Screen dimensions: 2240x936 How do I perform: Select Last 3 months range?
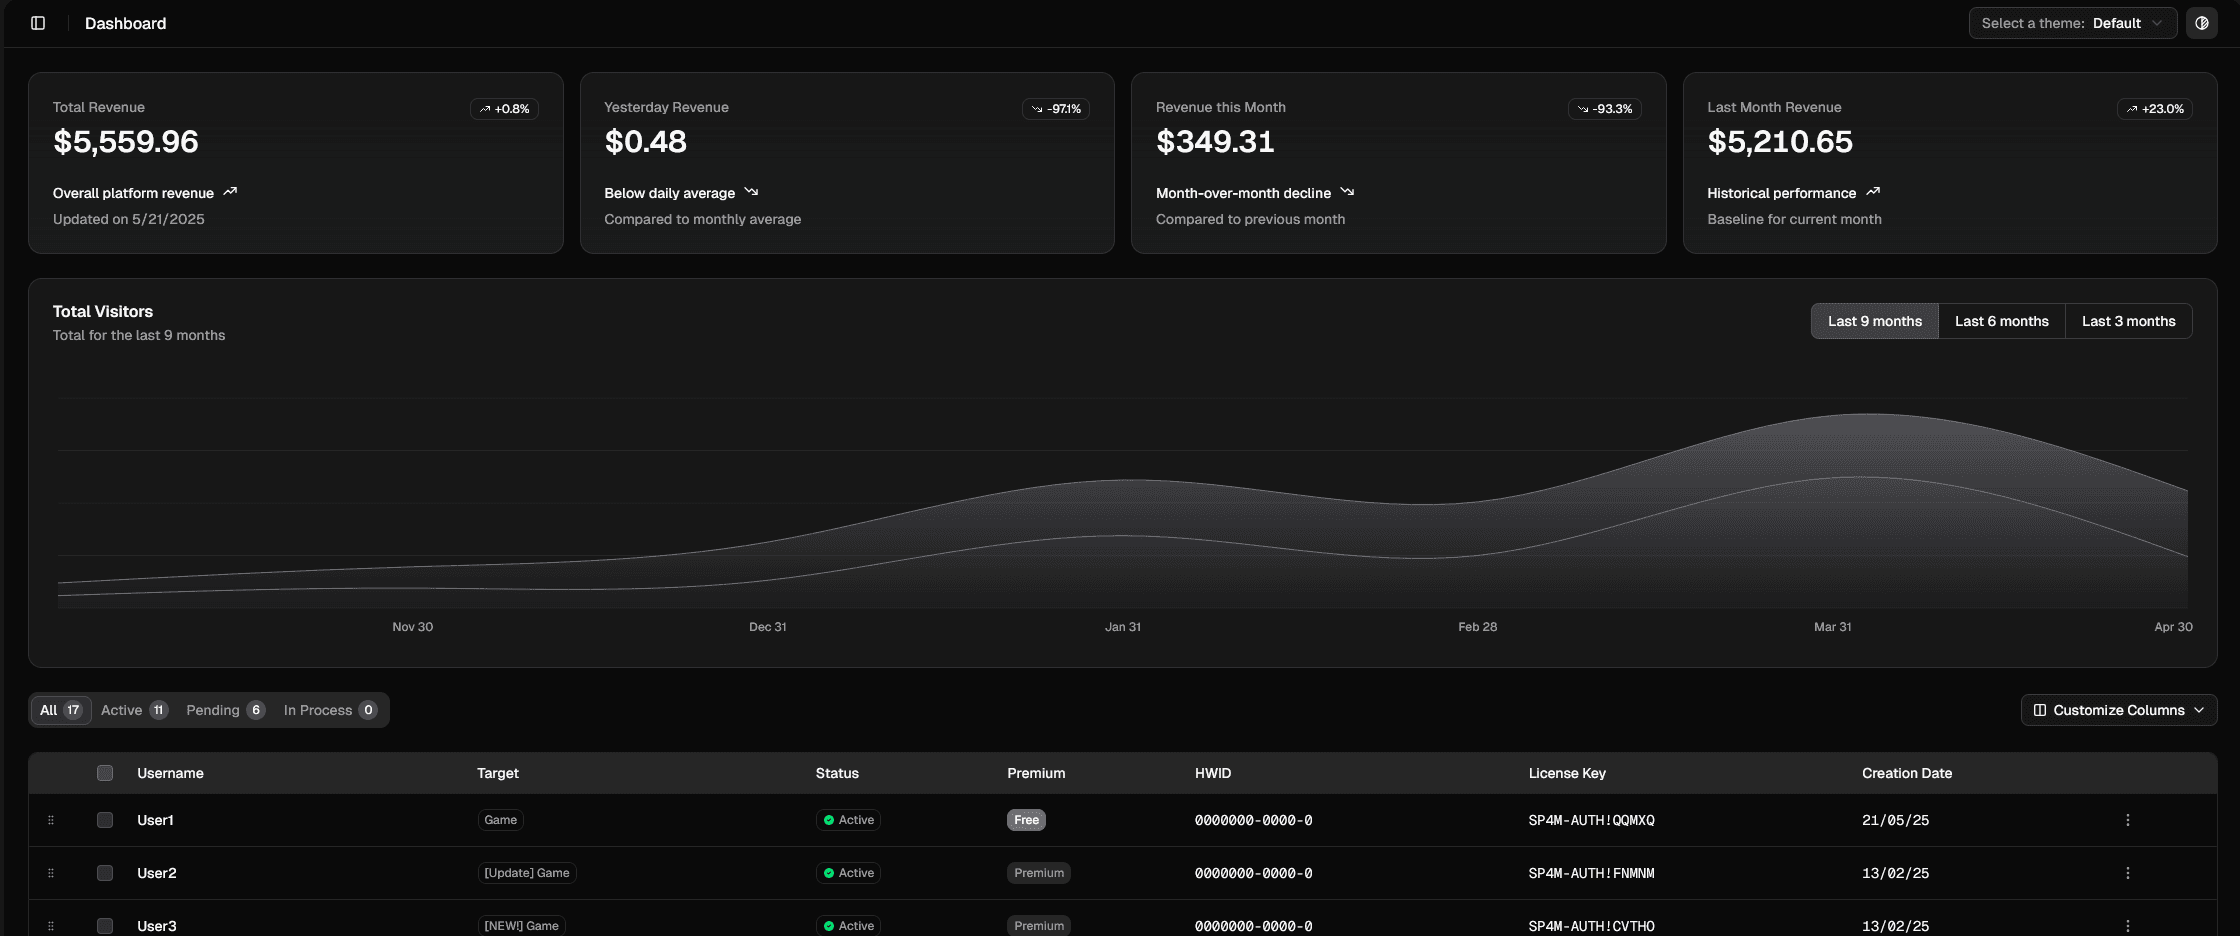pyautogui.click(x=2128, y=321)
